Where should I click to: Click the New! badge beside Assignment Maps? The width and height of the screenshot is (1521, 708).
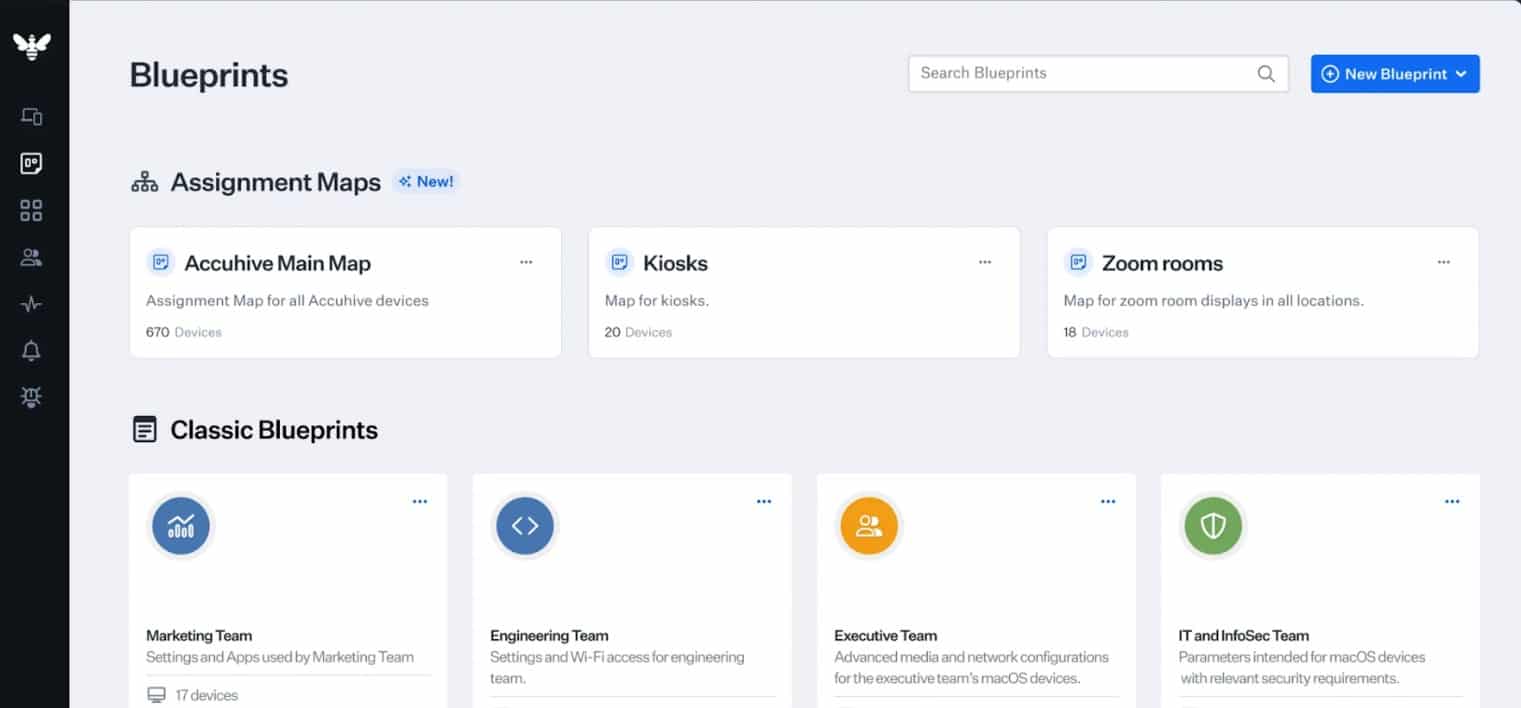(x=426, y=182)
